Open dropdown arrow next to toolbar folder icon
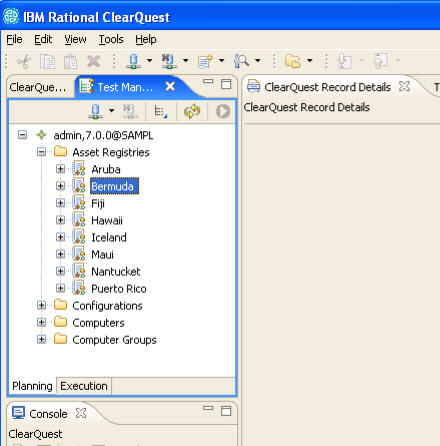The image size is (440, 446). (309, 60)
